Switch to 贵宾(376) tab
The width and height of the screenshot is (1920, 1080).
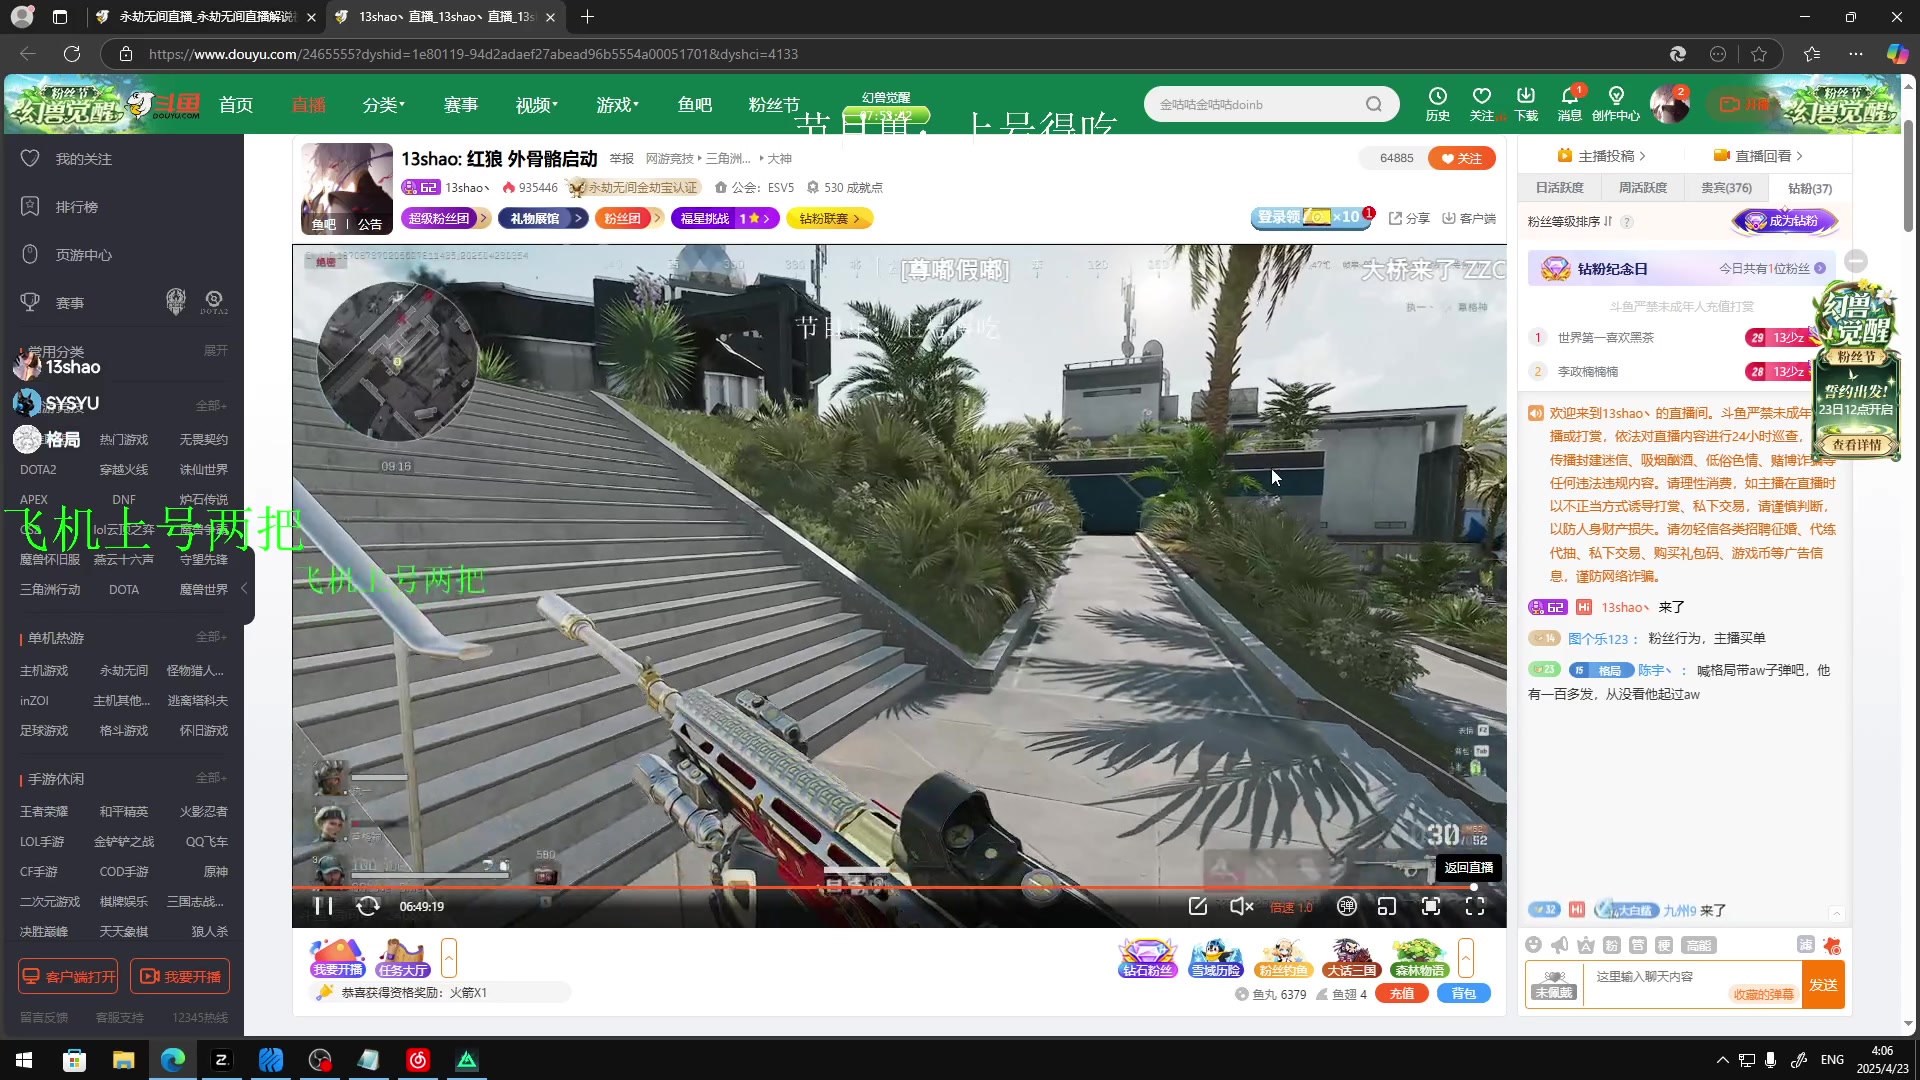coord(1727,187)
